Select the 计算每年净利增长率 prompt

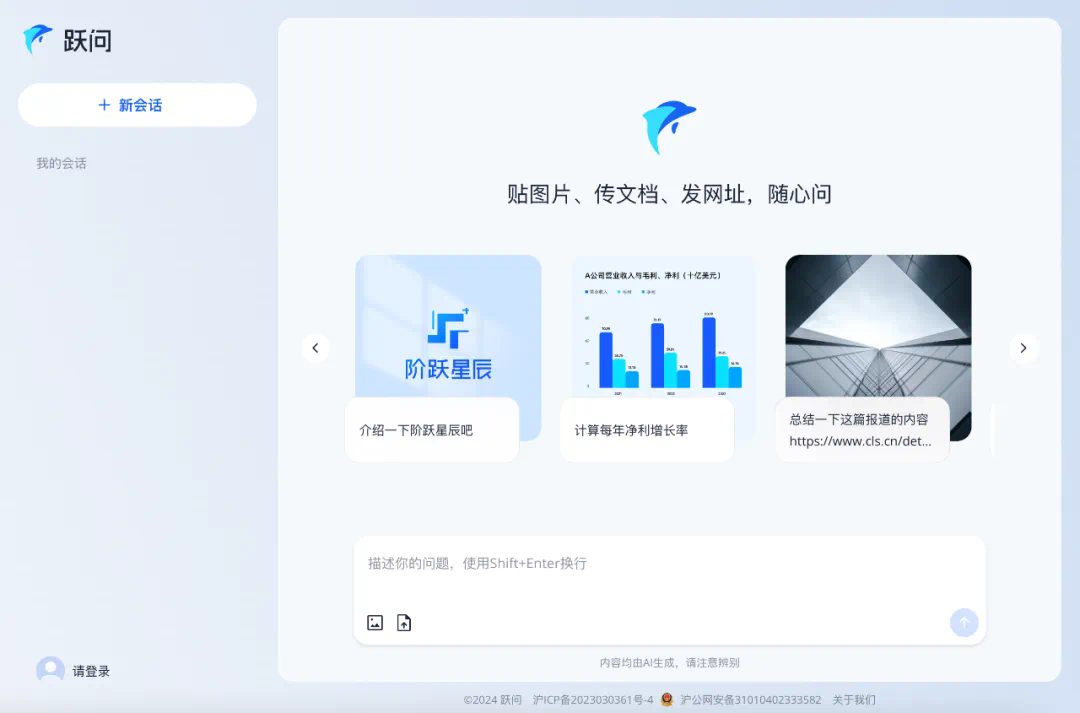tap(647, 430)
